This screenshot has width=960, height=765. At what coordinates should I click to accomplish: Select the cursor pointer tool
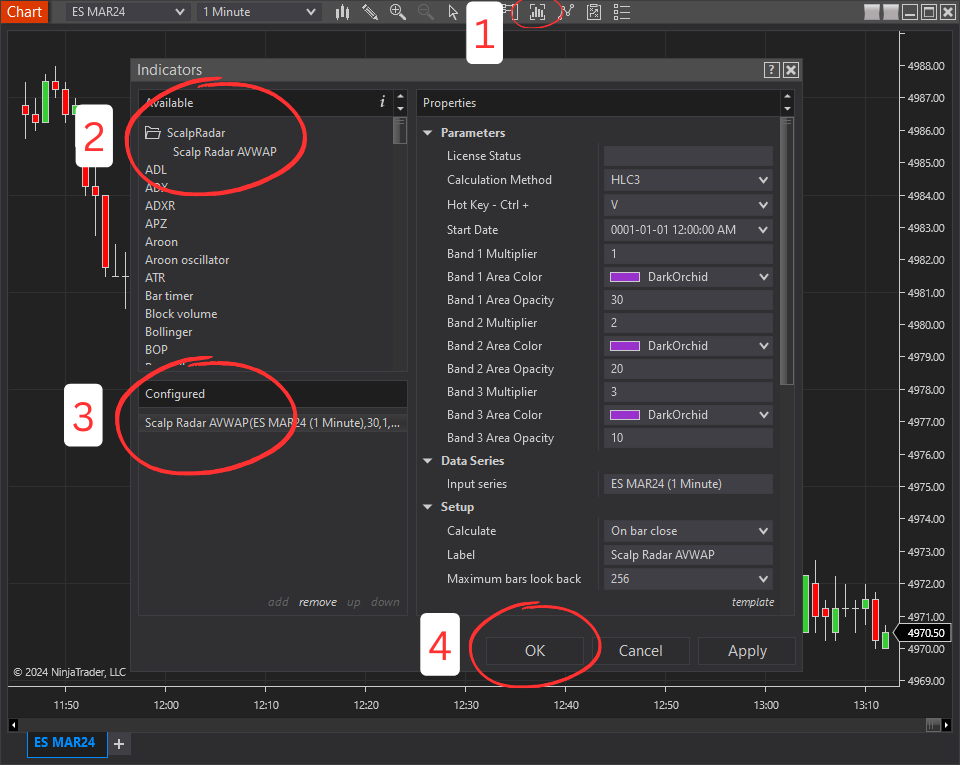pyautogui.click(x=453, y=12)
